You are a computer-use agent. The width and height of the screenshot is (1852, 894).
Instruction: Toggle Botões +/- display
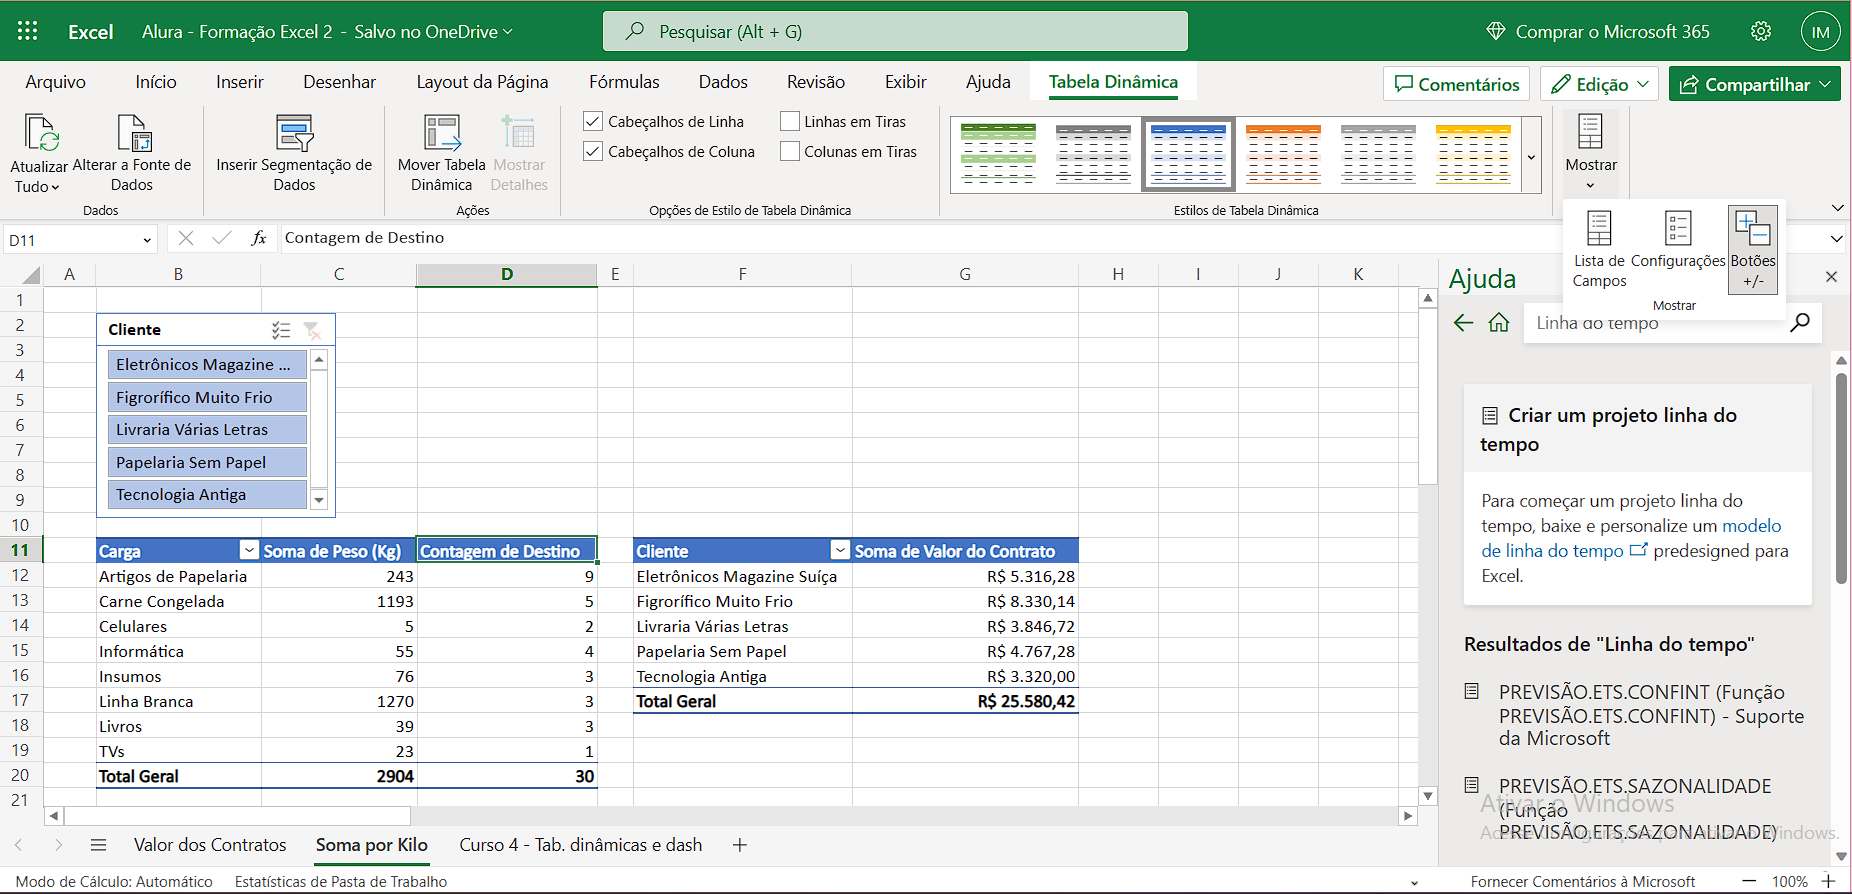click(1753, 250)
